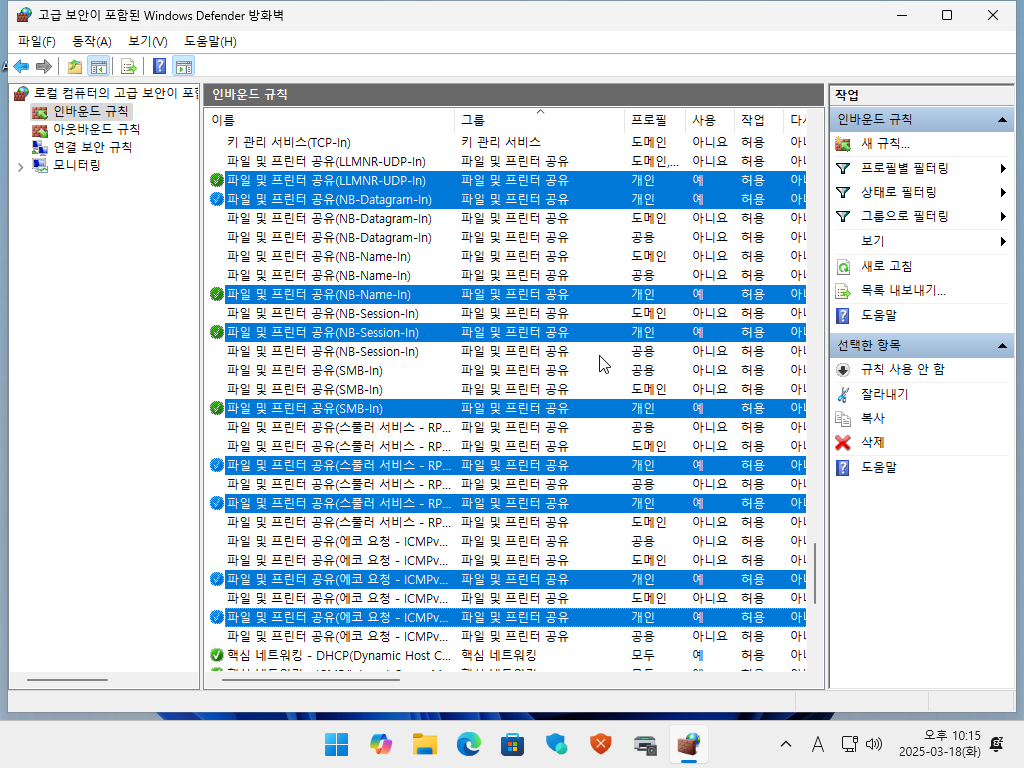The height and width of the screenshot is (768, 1024).
Task: Click the Help toolbar icon
Action: click(159, 66)
